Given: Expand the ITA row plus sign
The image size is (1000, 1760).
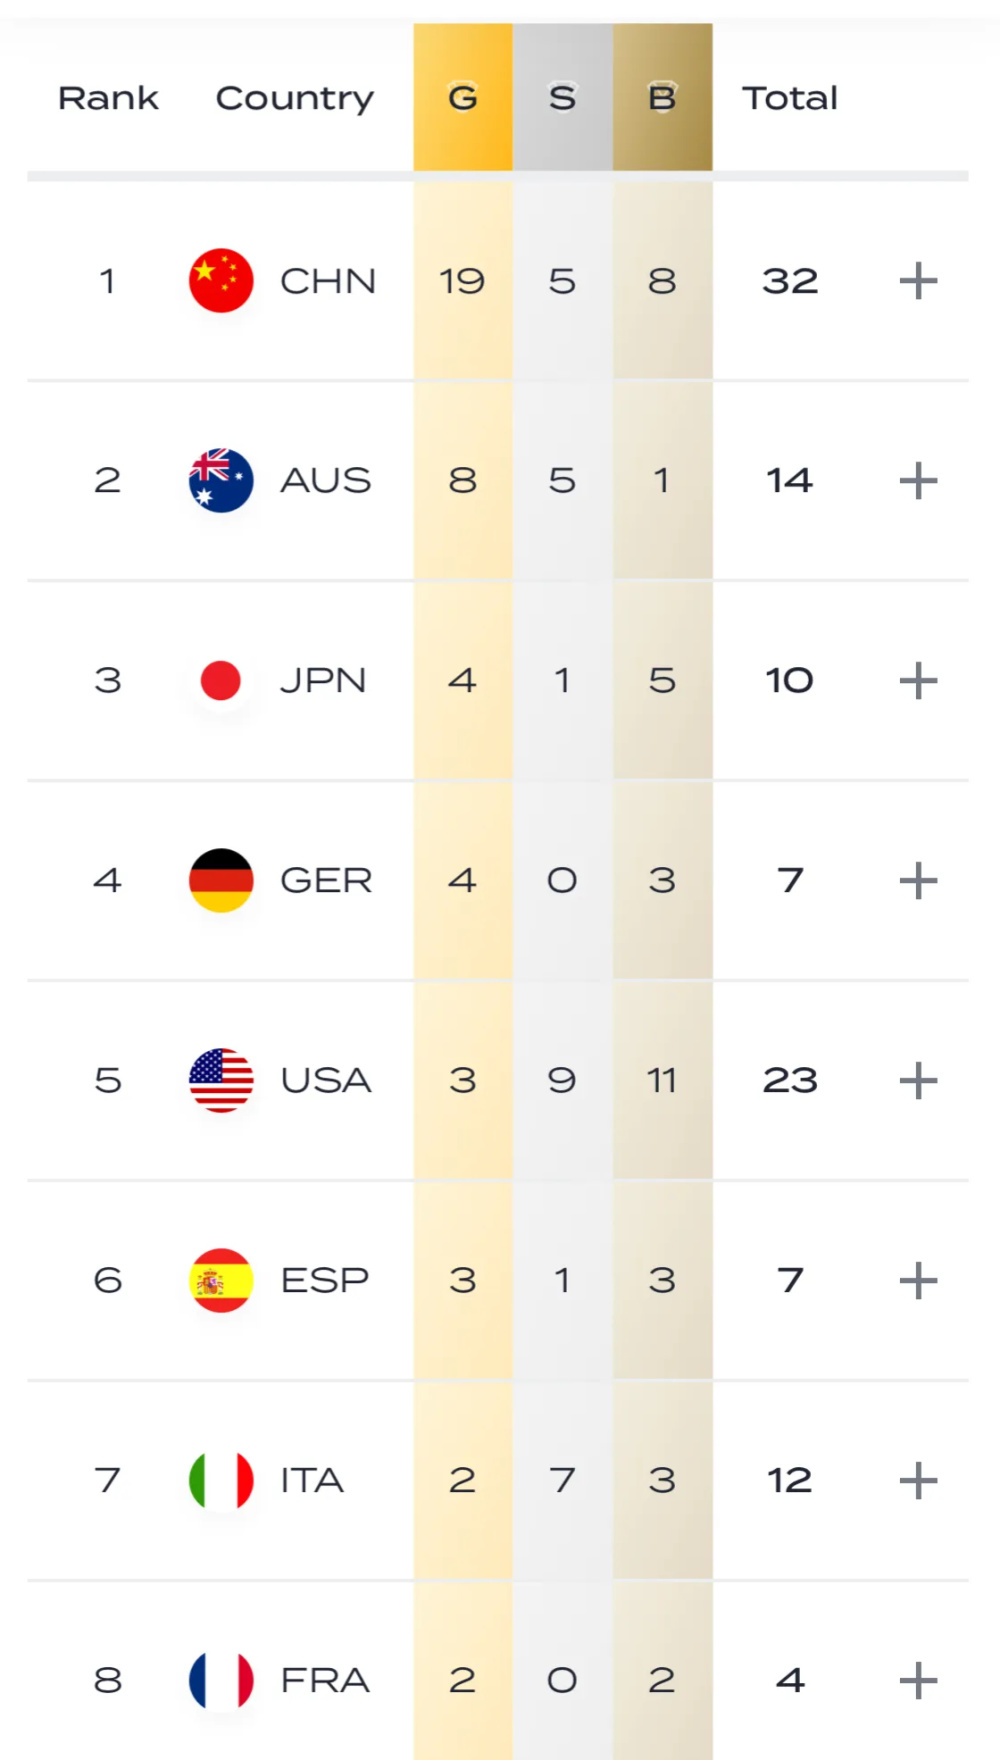Looking at the screenshot, I should click(918, 1481).
